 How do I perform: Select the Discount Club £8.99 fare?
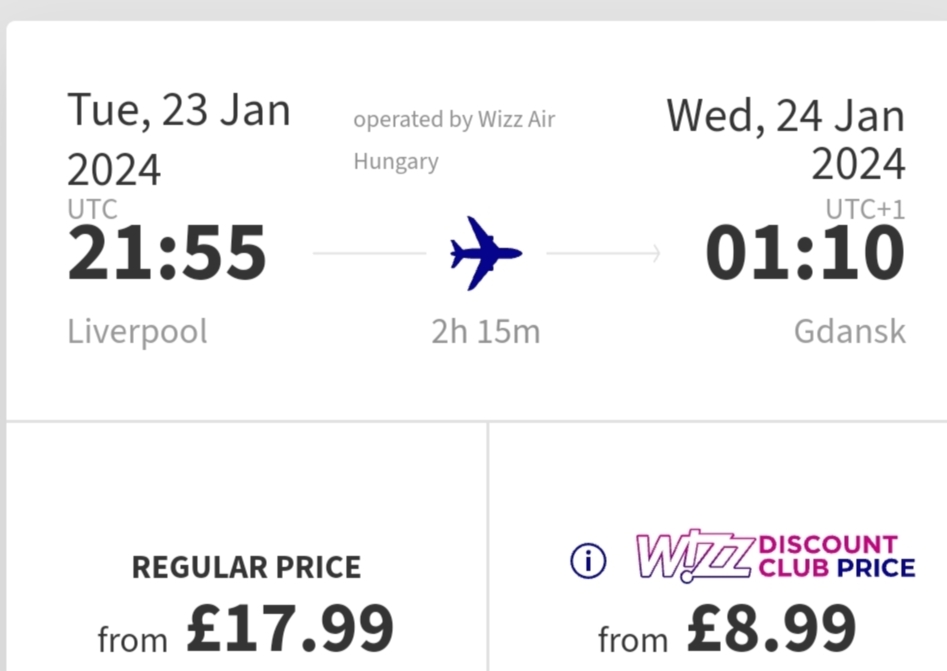(x=718, y=547)
